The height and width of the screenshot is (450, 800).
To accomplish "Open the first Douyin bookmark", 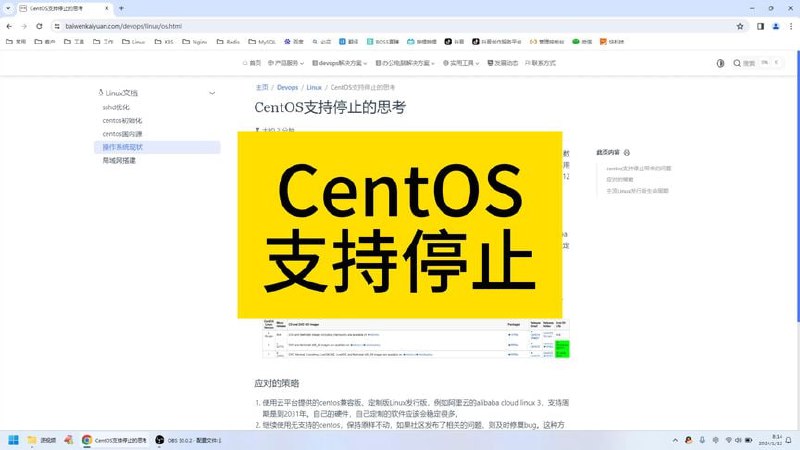I will point(454,41).
